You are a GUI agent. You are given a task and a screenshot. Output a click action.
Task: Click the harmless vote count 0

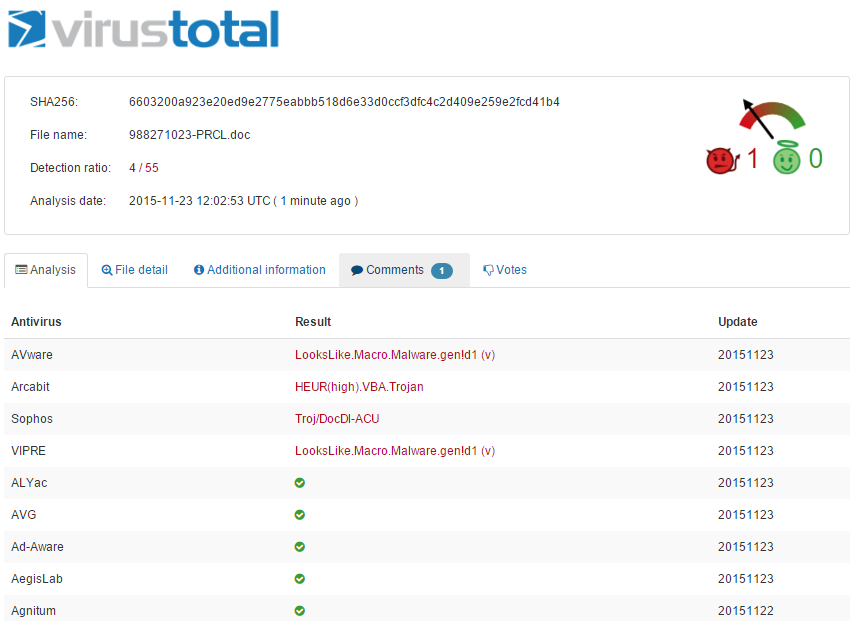click(x=816, y=159)
